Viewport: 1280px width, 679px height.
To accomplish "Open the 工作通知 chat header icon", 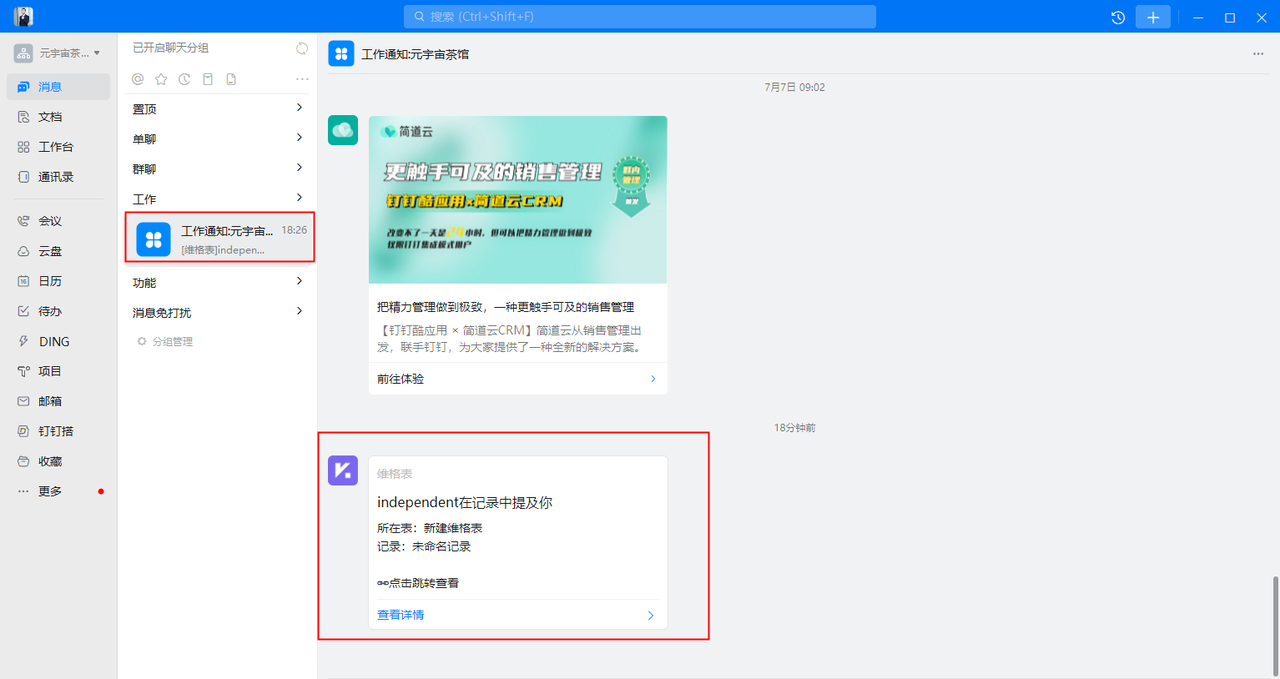I will [x=342, y=54].
